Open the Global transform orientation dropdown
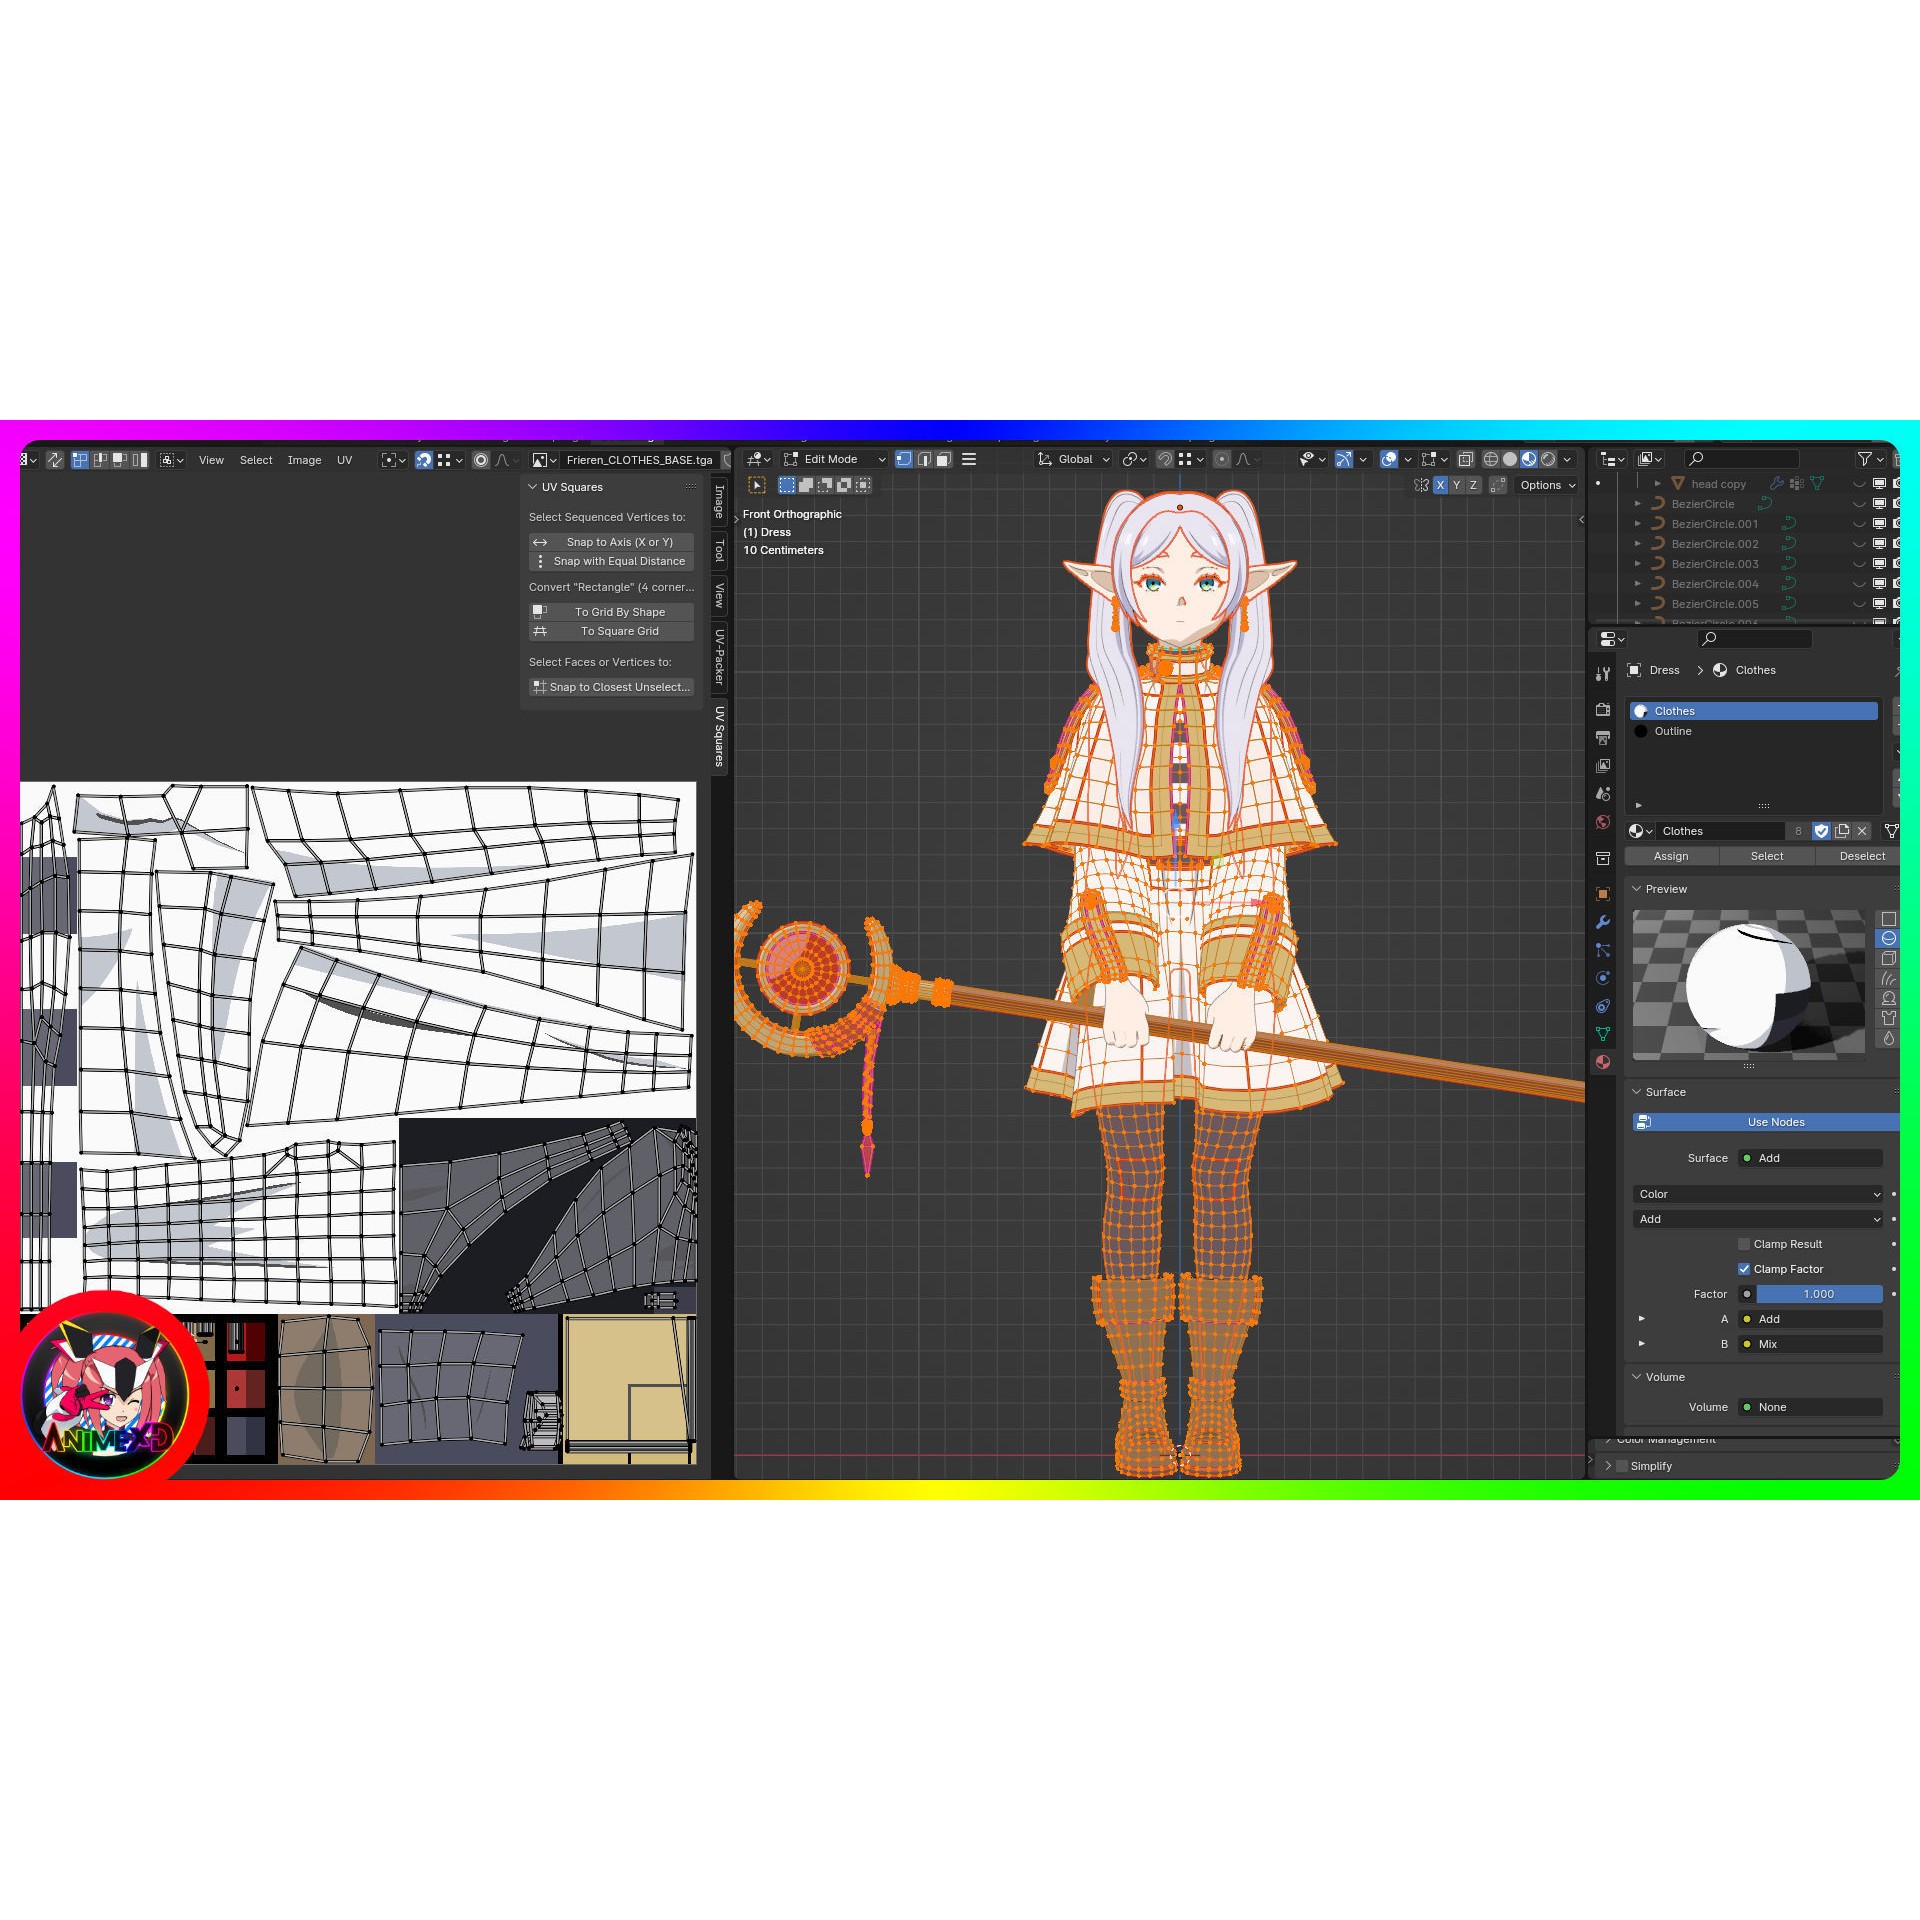Image resolution: width=1920 pixels, height=1920 pixels. click(x=1073, y=459)
